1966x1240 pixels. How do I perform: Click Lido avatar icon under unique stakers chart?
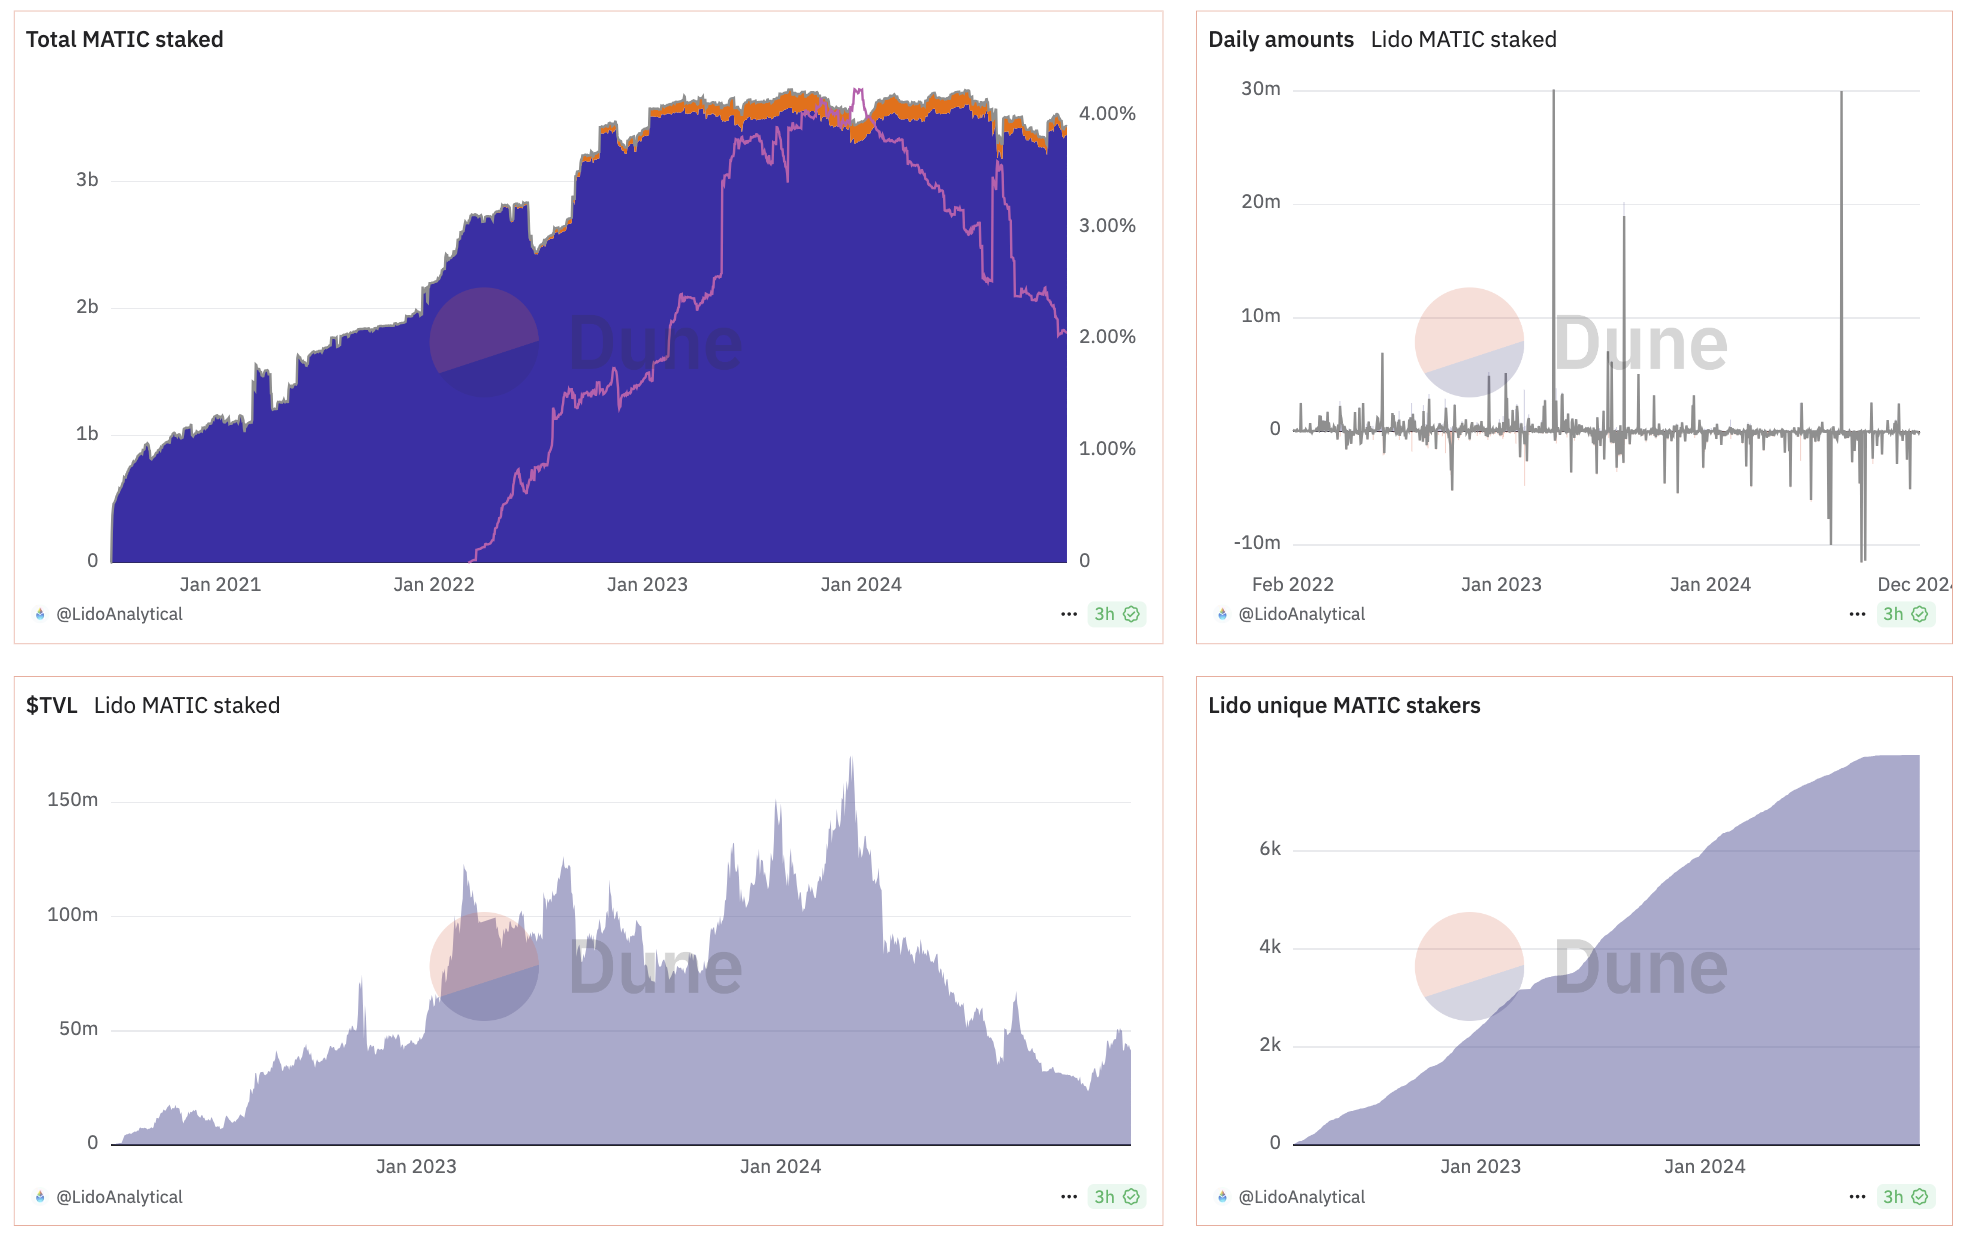pyautogui.click(x=1222, y=1196)
